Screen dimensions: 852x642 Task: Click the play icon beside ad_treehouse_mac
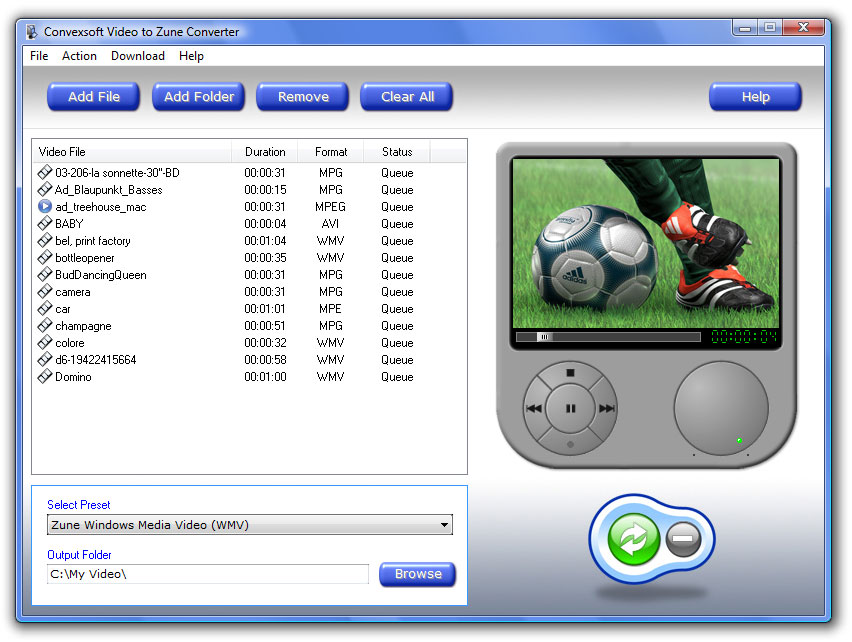click(45, 207)
